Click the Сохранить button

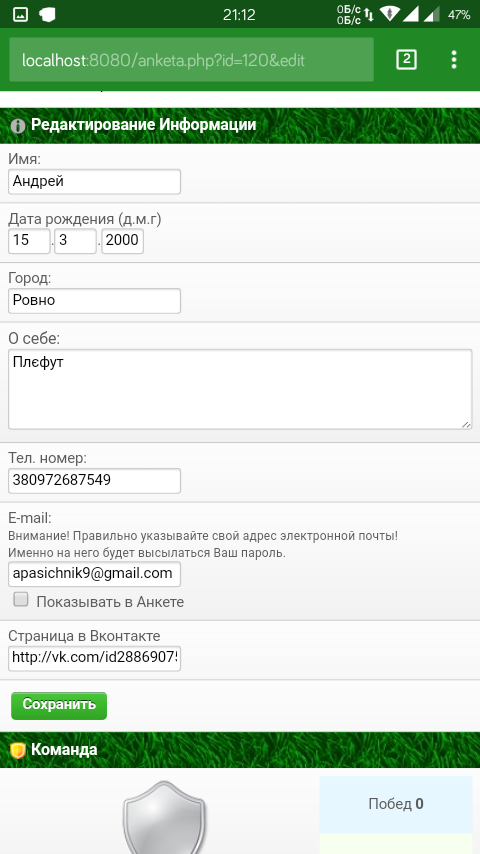pos(59,705)
